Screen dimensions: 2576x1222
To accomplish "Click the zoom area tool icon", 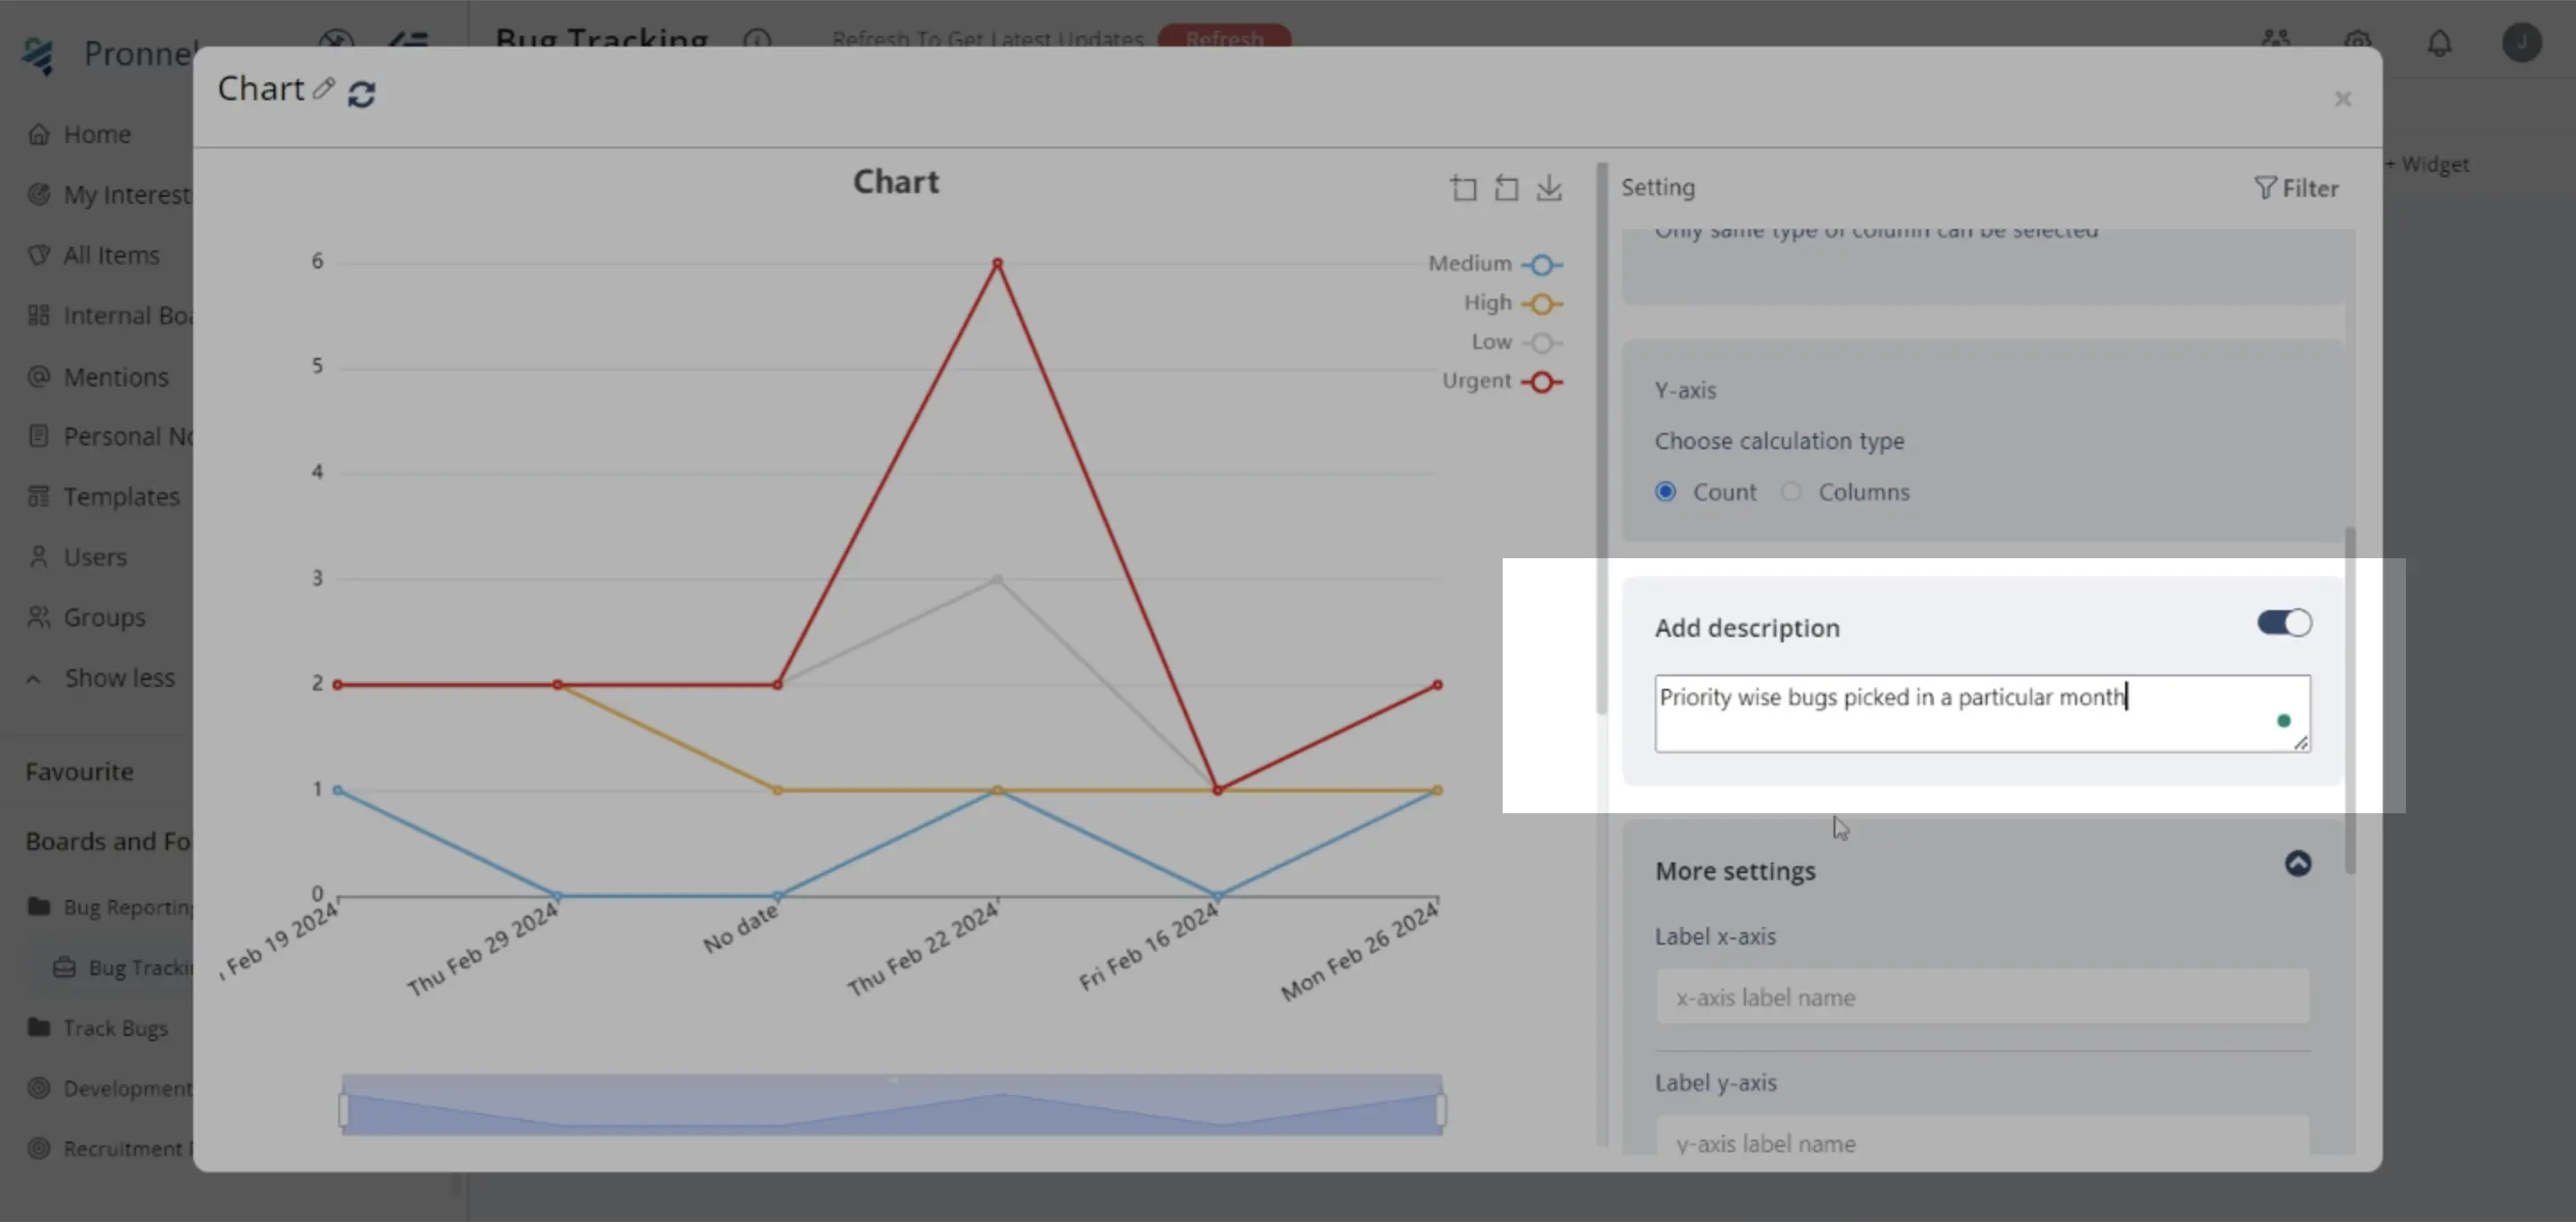I will coord(1464,188).
